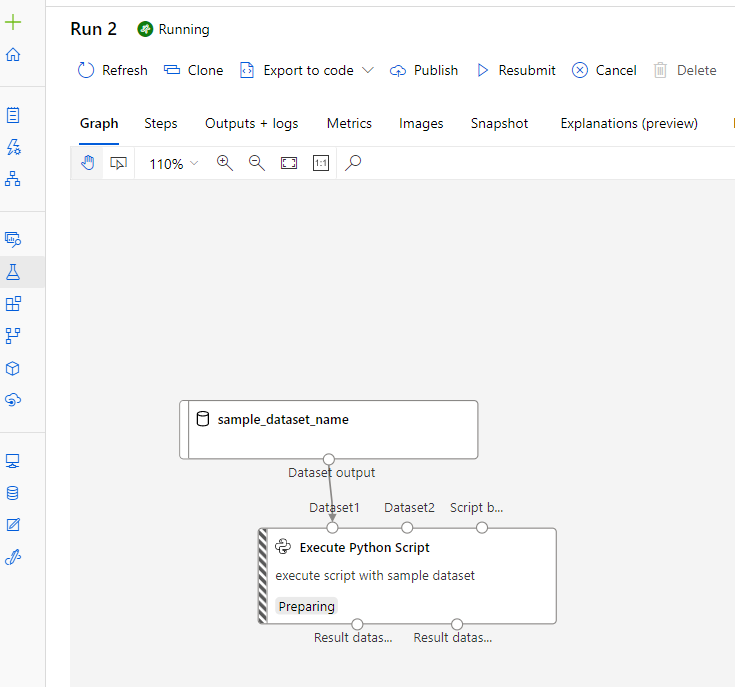Click the Dataset output port

pos(329,459)
